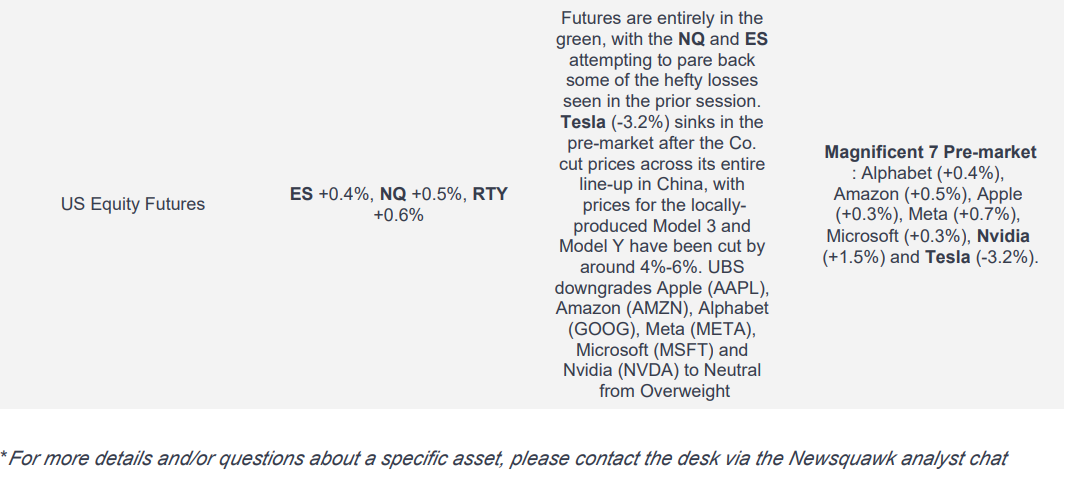This screenshot has height=478, width=1068.
Task: Click the Magnificent 7 Pre-market heading
Action: coord(930,152)
